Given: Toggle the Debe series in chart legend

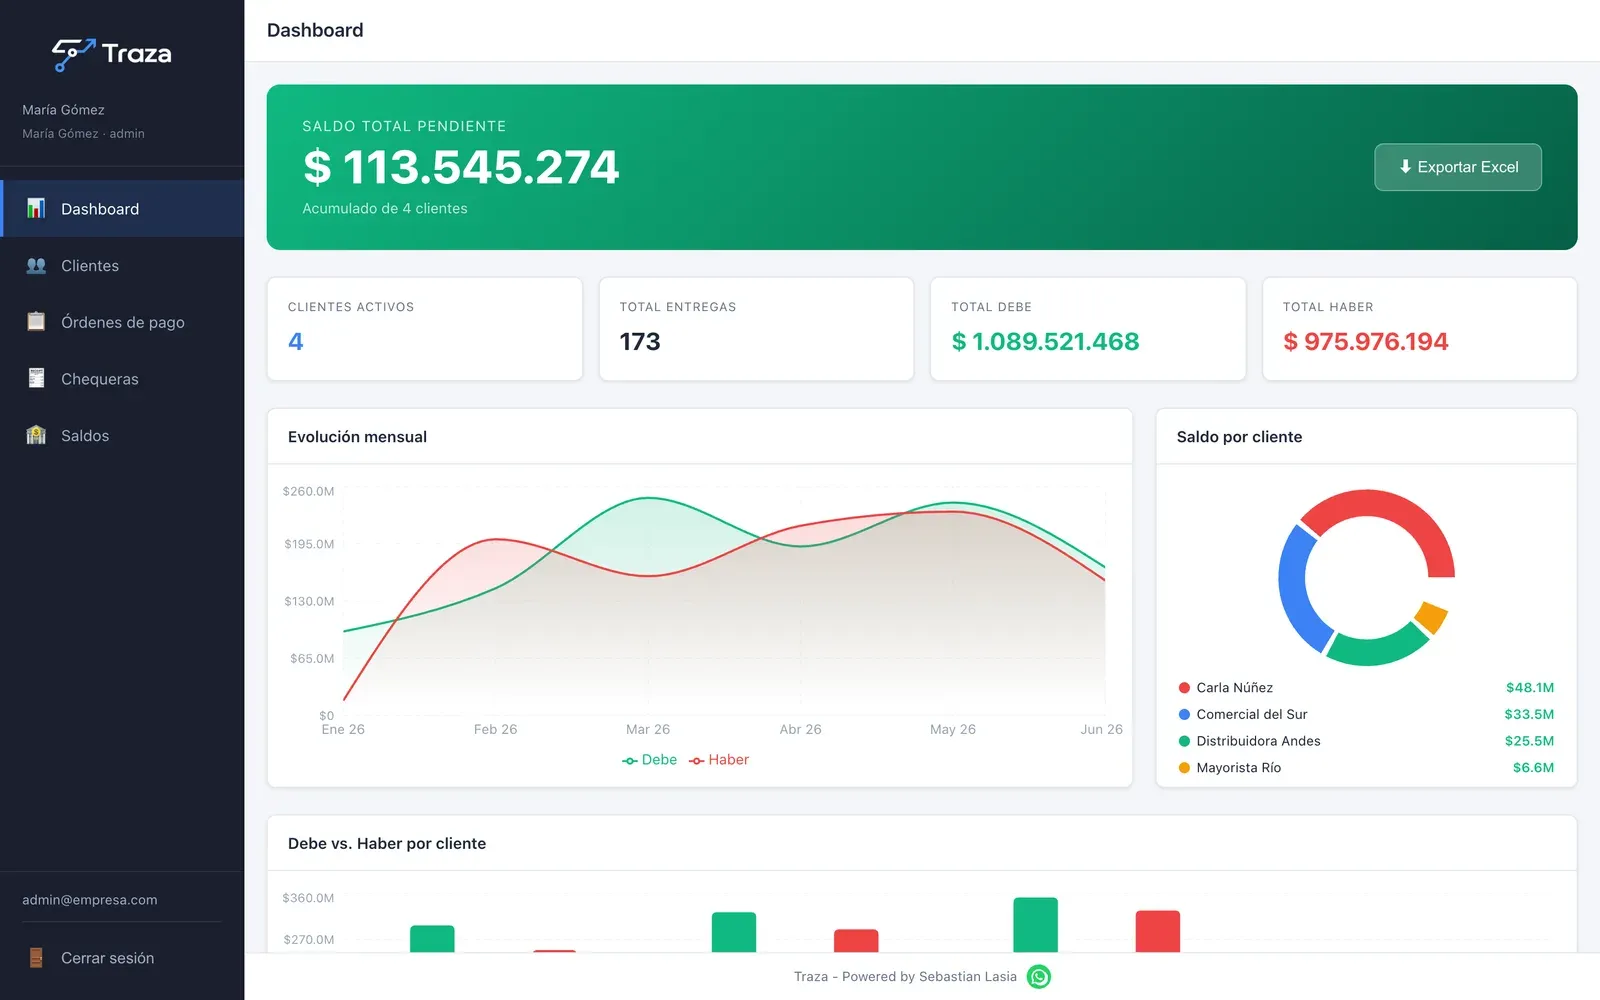Looking at the screenshot, I should 649,760.
